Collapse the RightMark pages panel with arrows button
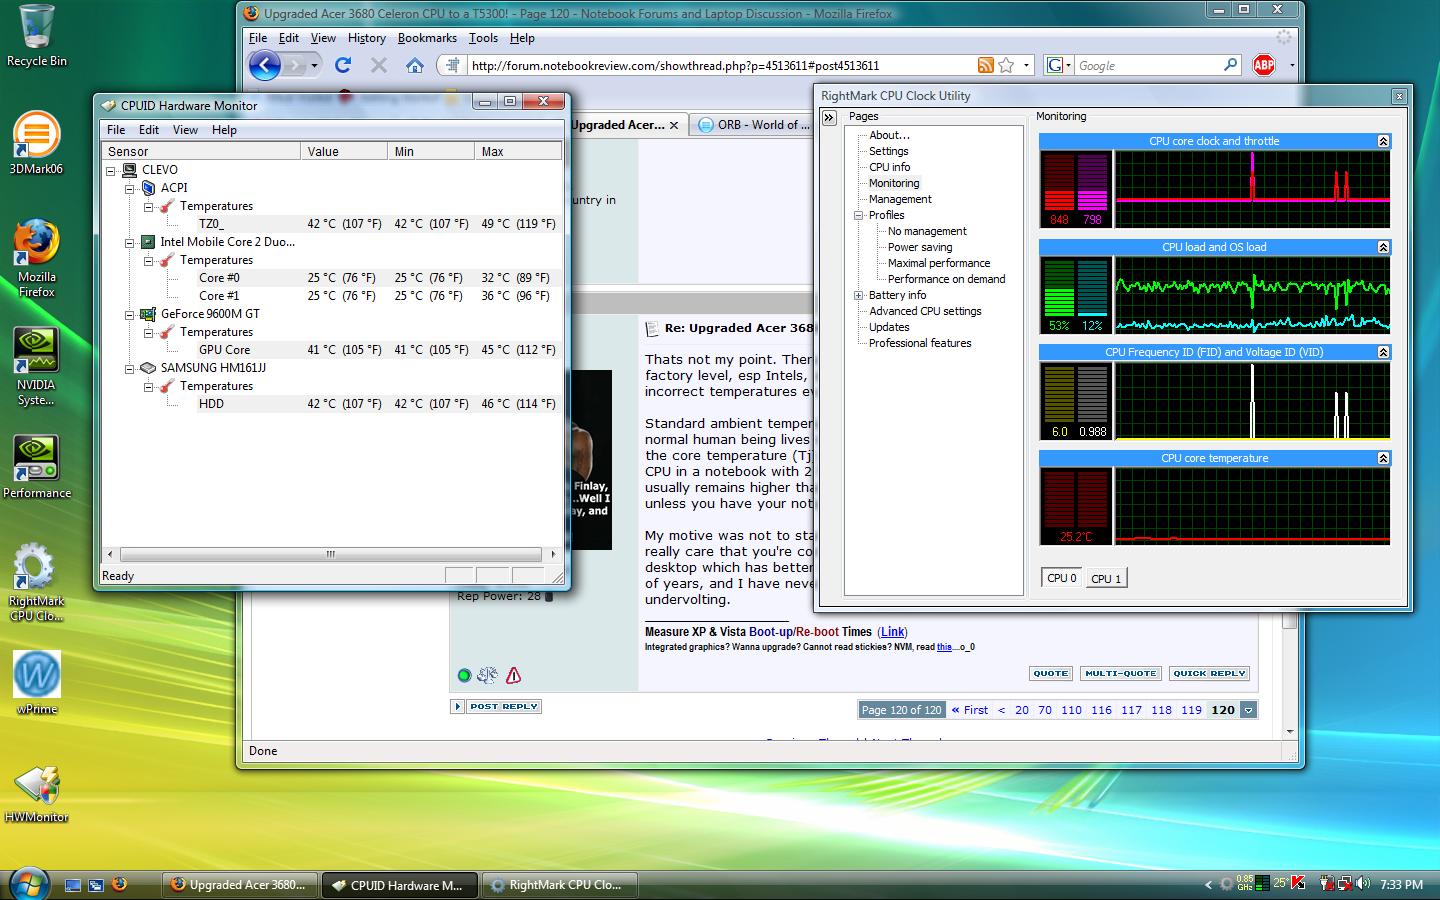This screenshot has width=1440, height=900. coord(829,117)
